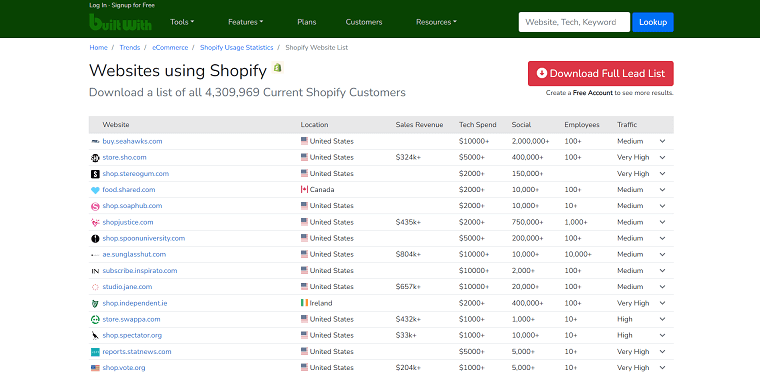
Task: Click the Traffic column header
Action: click(x=627, y=125)
